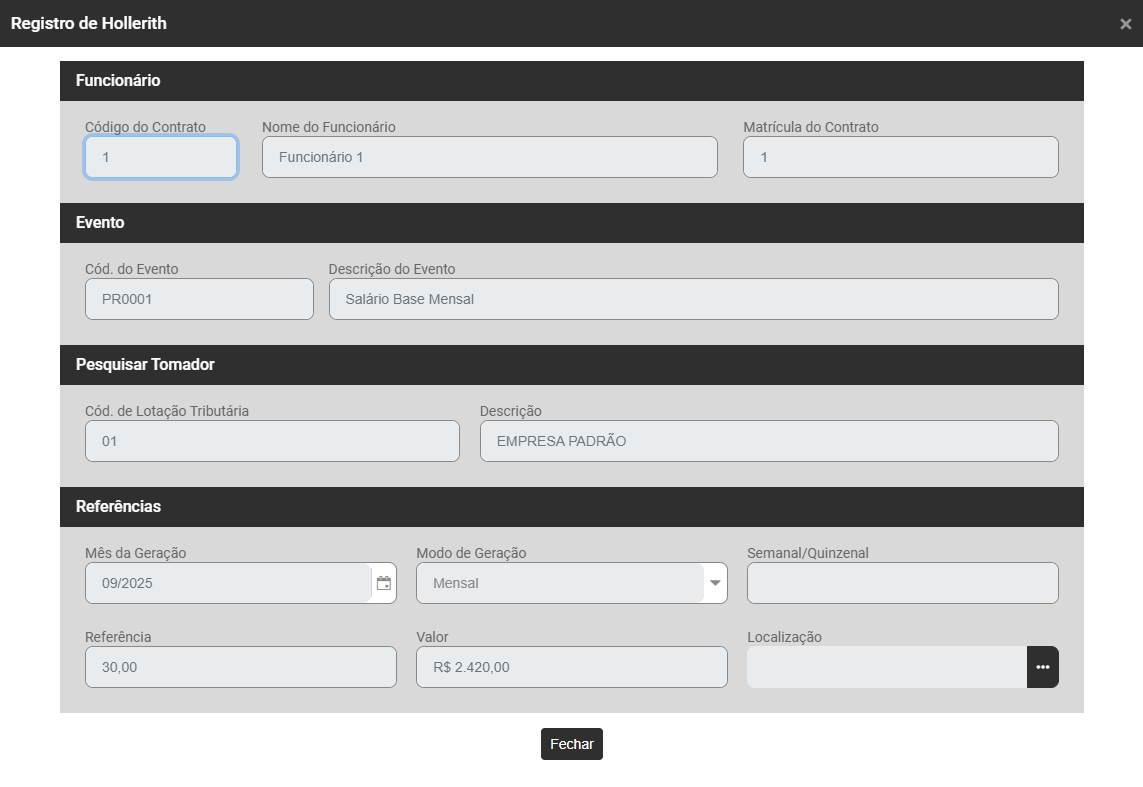The width and height of the screenshot is (1143, 787).
Task: Focus the Código do Contrato field
Action: click(x=161, y=157)
